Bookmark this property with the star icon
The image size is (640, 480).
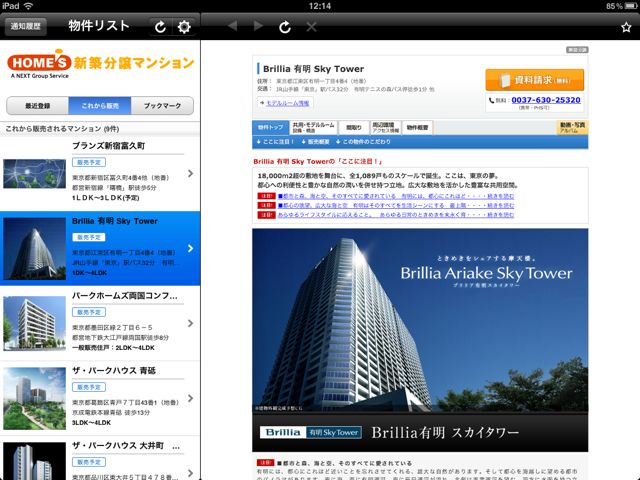point(626,27)
